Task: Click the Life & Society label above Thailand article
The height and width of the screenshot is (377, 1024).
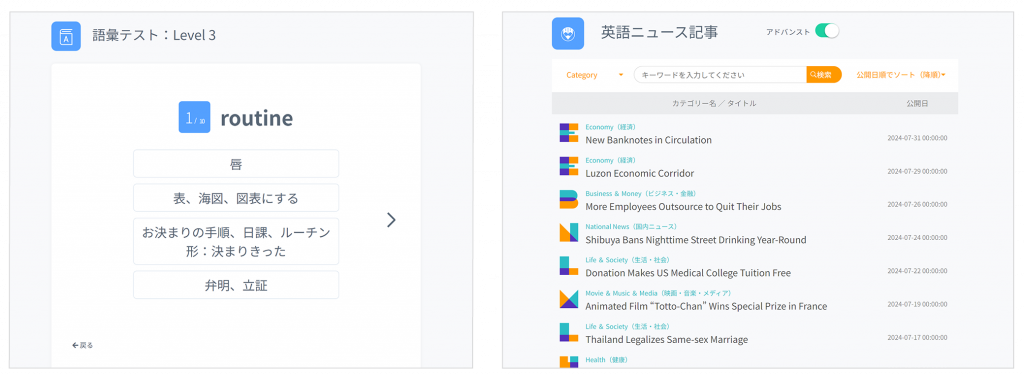Action: coord(627,327)
